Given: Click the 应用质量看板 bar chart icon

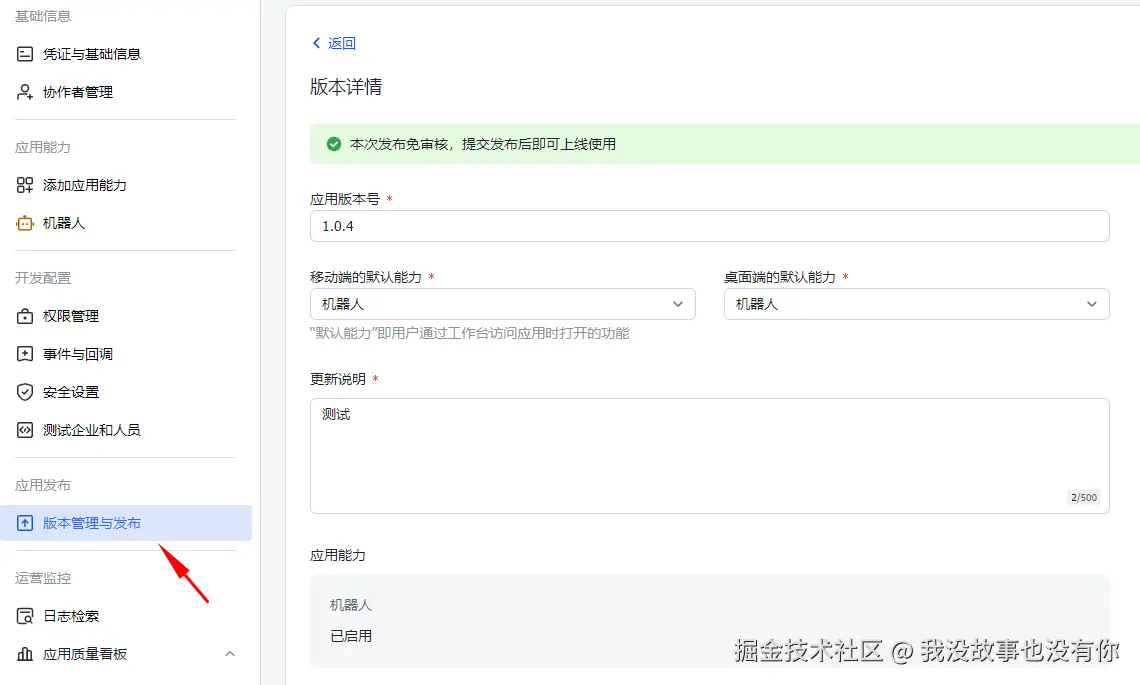Looking at the screenshot, I should click(25, 654).
